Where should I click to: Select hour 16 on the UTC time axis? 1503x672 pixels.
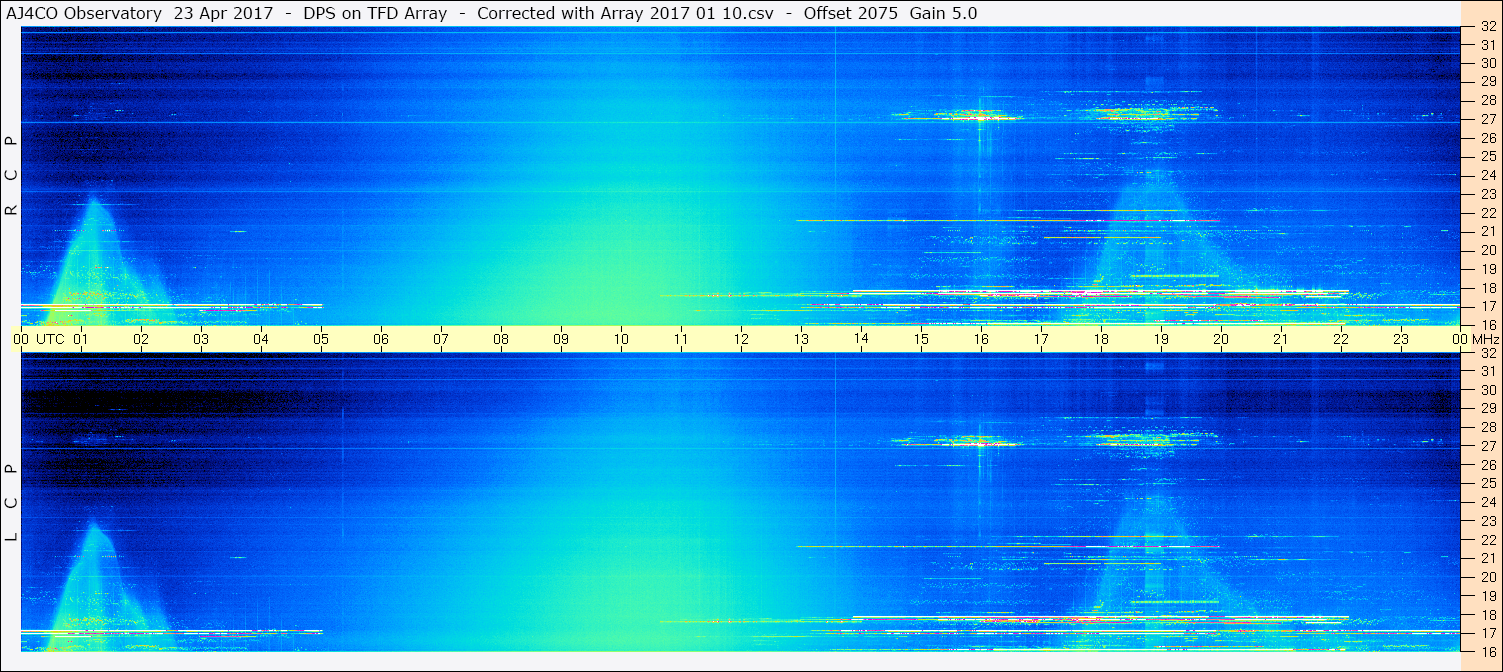pos(981,339)
